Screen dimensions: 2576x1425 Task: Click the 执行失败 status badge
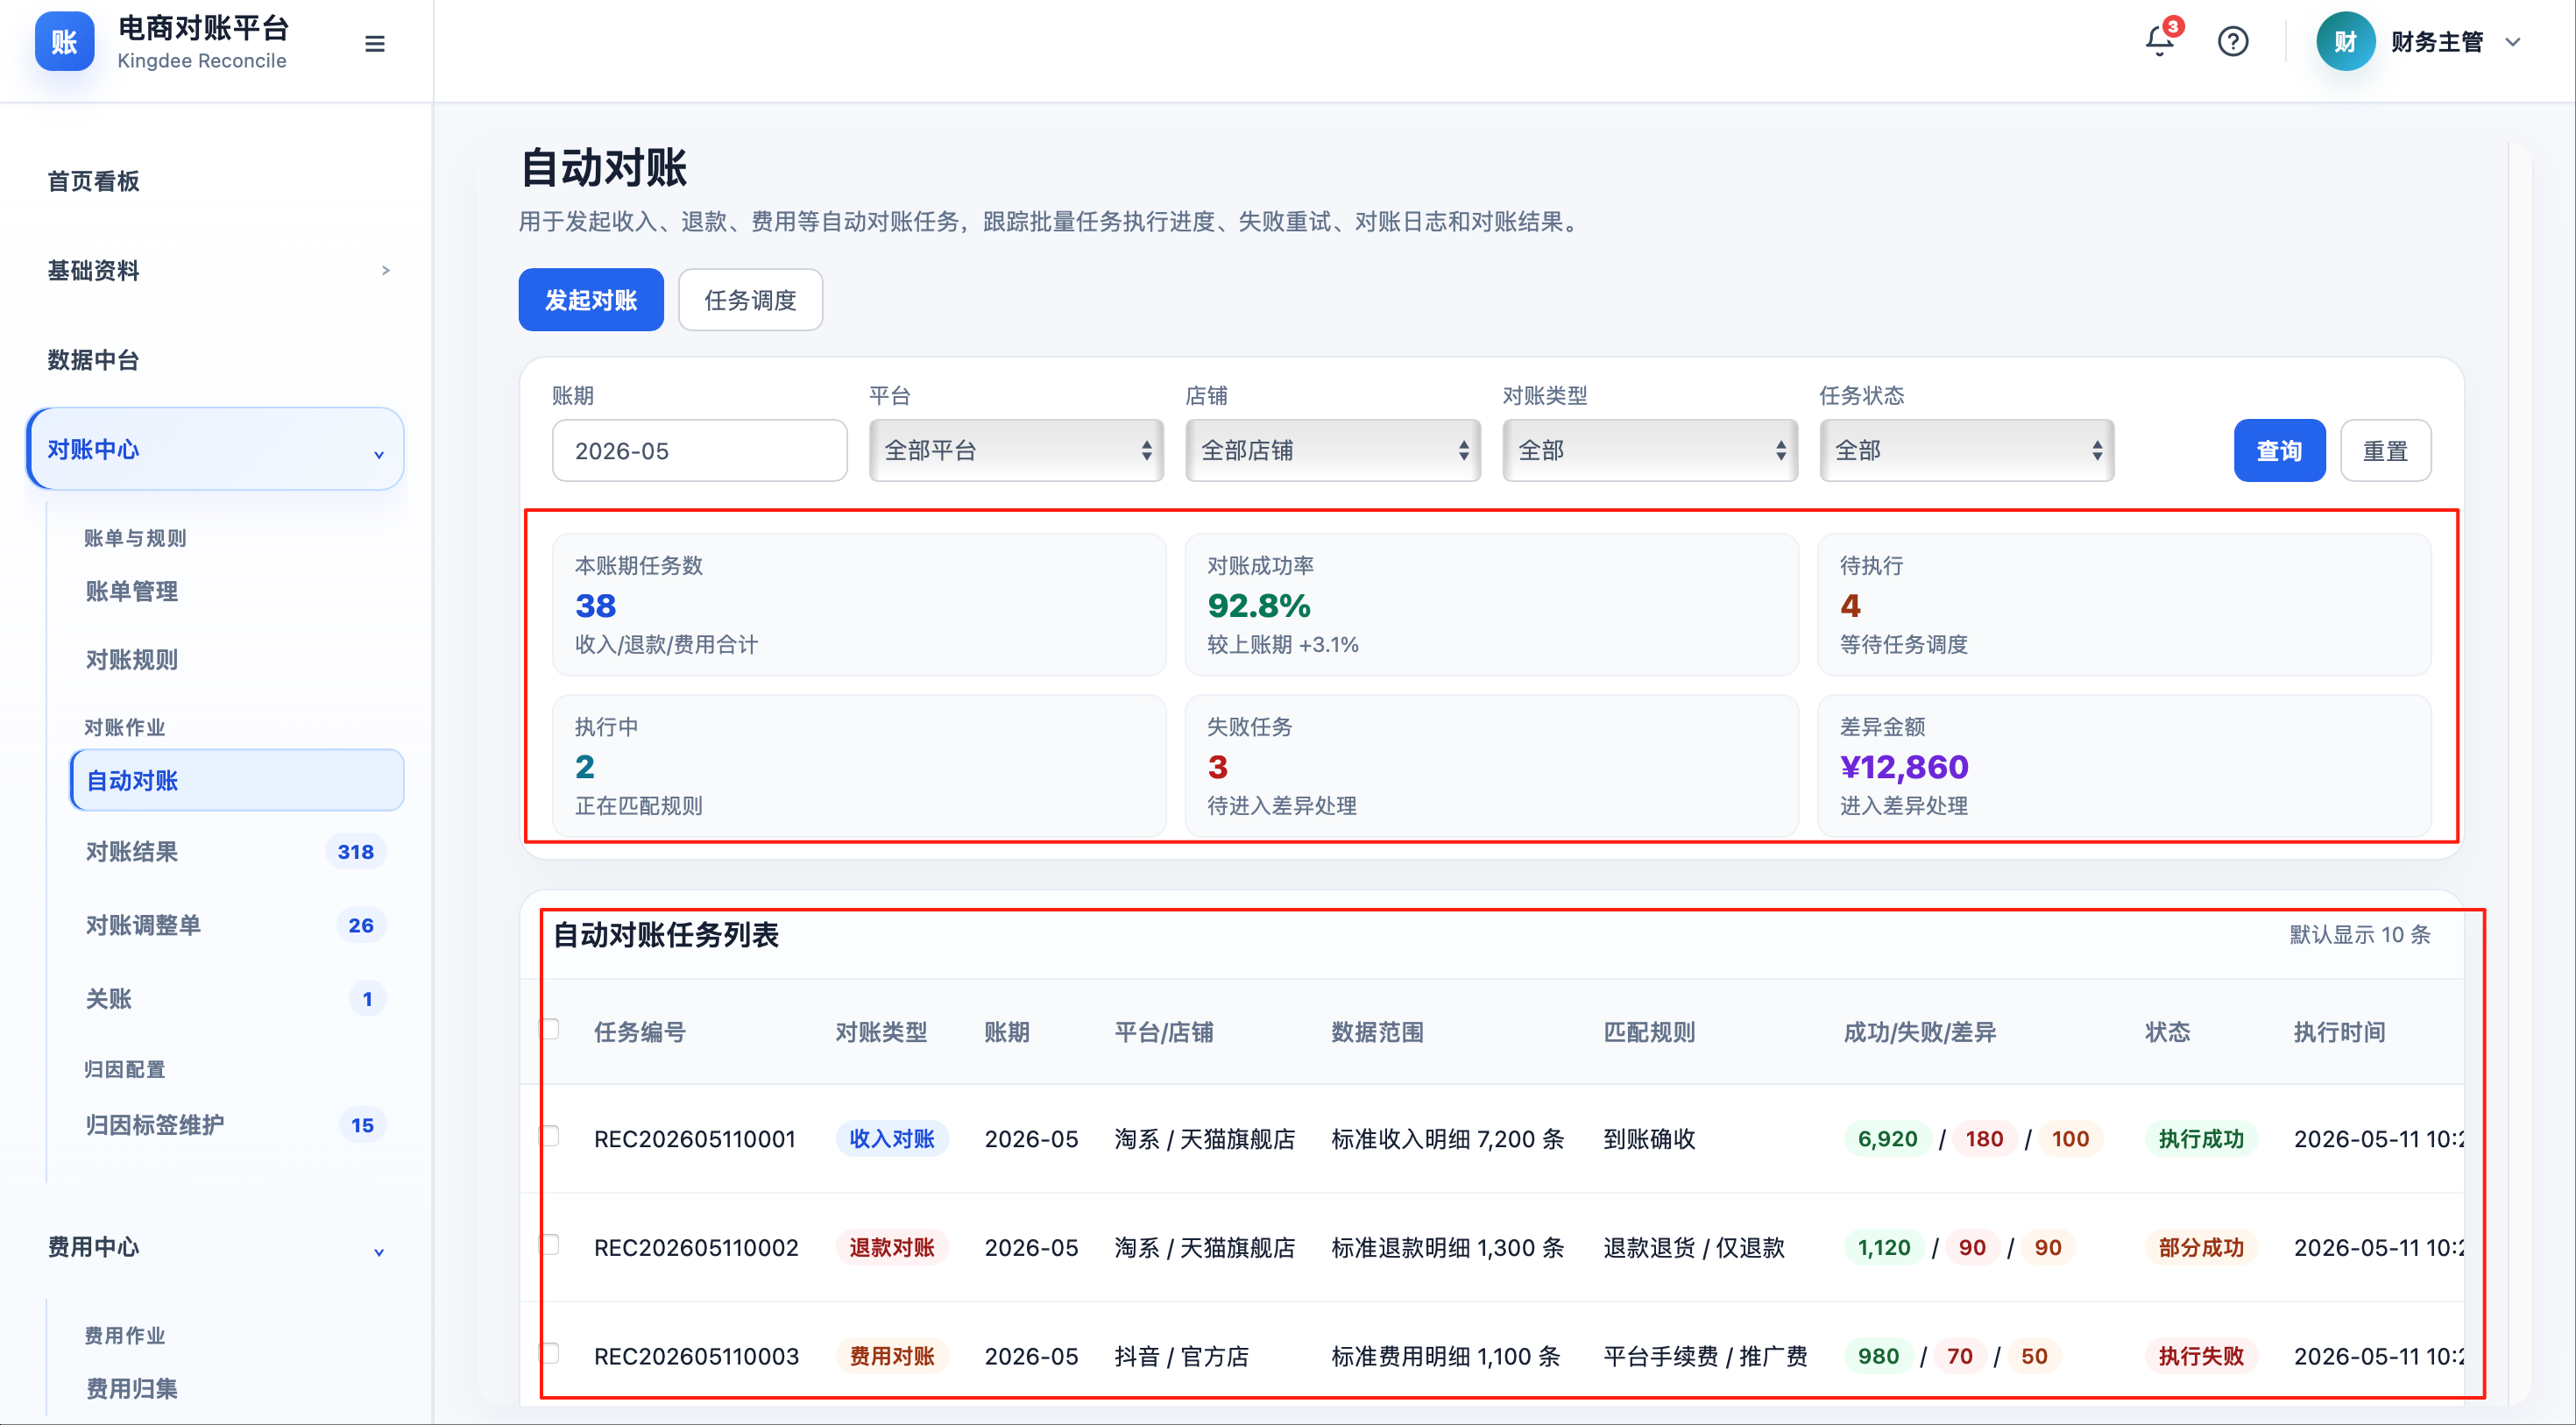pyautogui.click(x=2201, y=1356)
